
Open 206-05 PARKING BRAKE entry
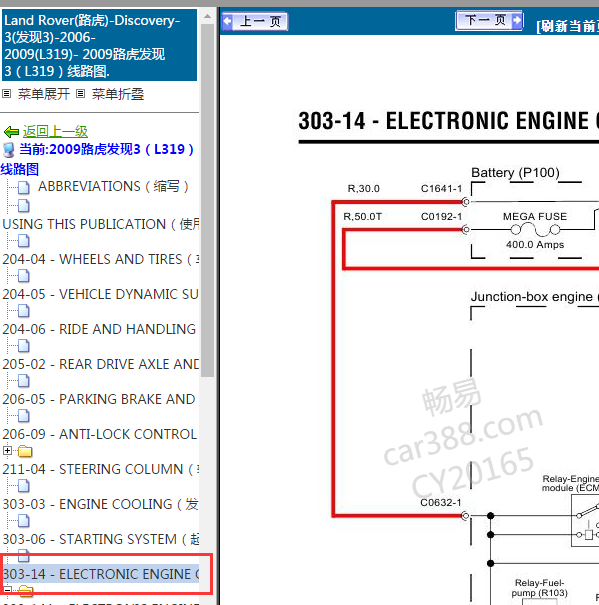(99, 399)
